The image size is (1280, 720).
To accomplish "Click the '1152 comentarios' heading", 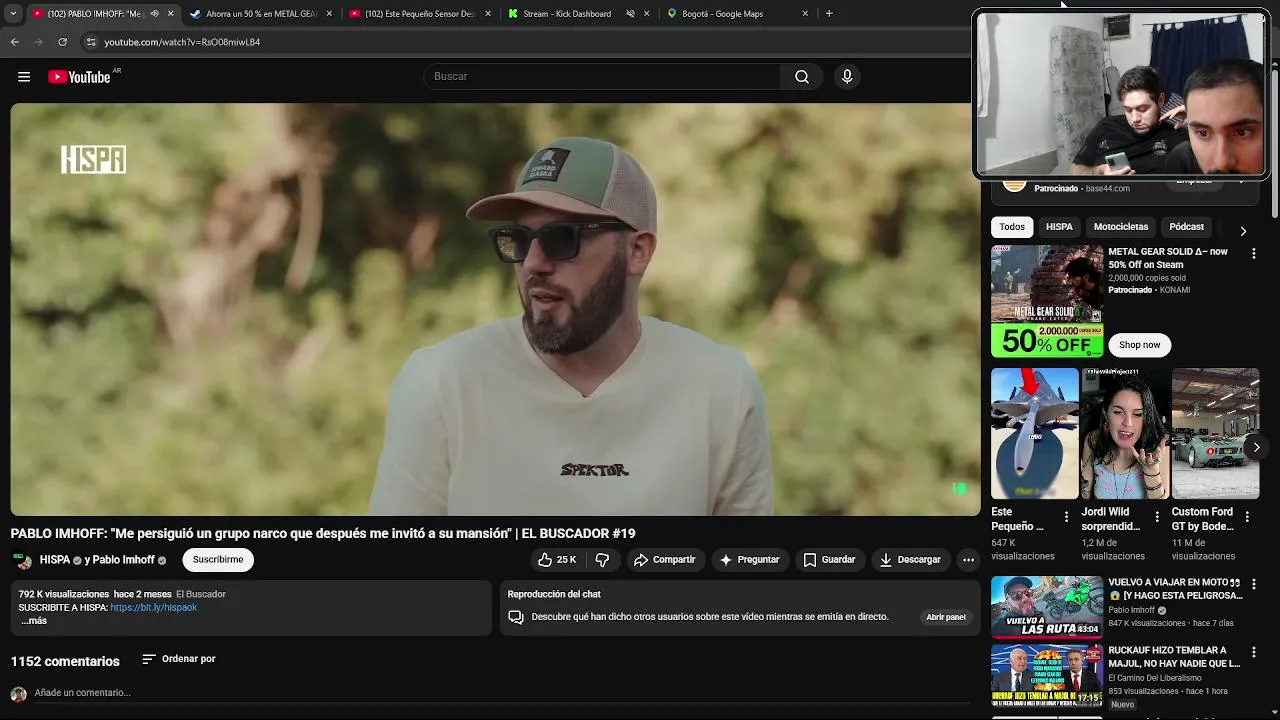I will (65, 661).
